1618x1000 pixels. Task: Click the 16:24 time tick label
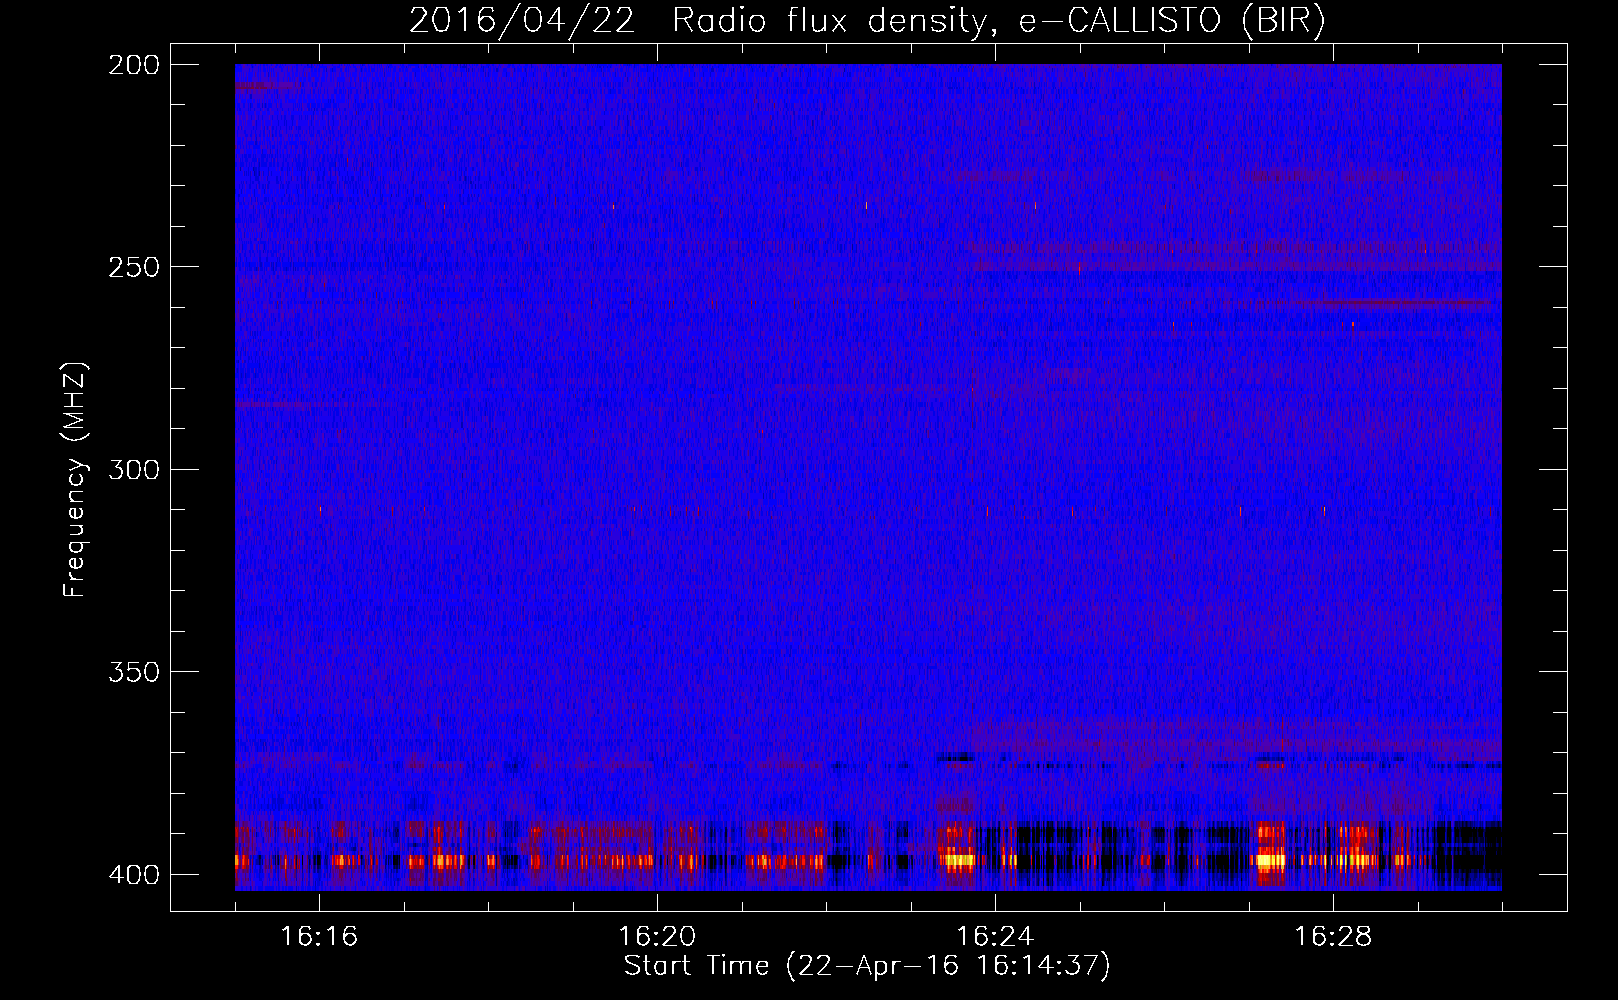point(995,936)
